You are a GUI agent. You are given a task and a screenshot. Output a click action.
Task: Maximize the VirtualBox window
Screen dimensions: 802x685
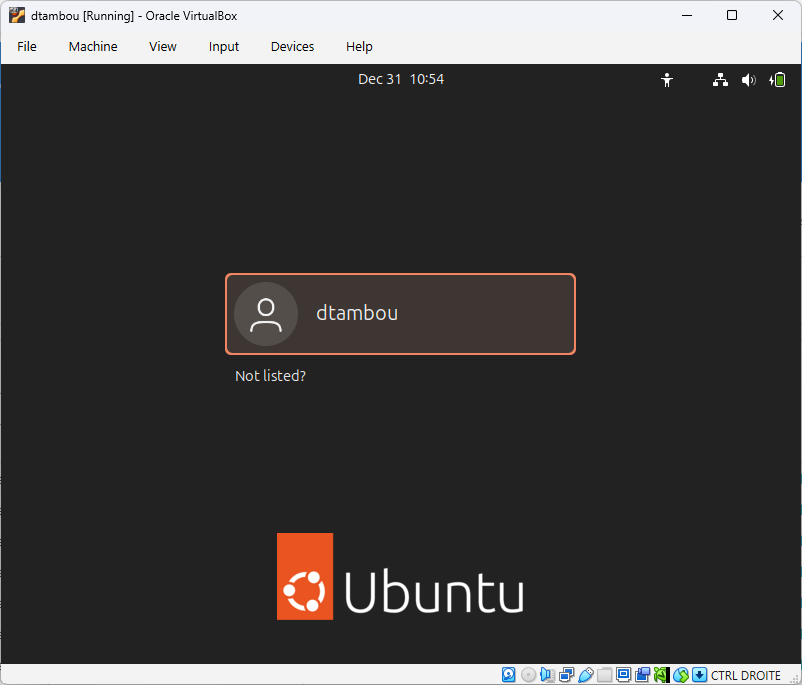(x=732, y=15)
